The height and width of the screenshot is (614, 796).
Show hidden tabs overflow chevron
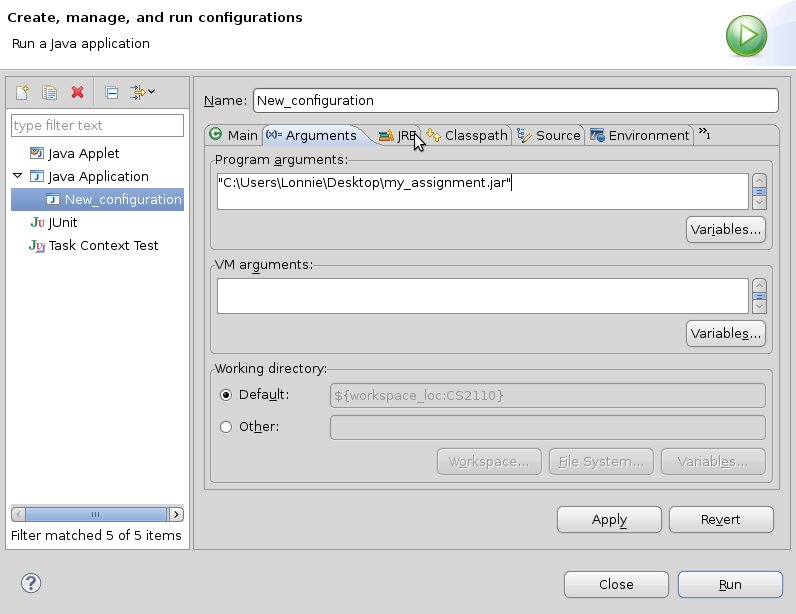pyautogui.click(x=704, y=134)
